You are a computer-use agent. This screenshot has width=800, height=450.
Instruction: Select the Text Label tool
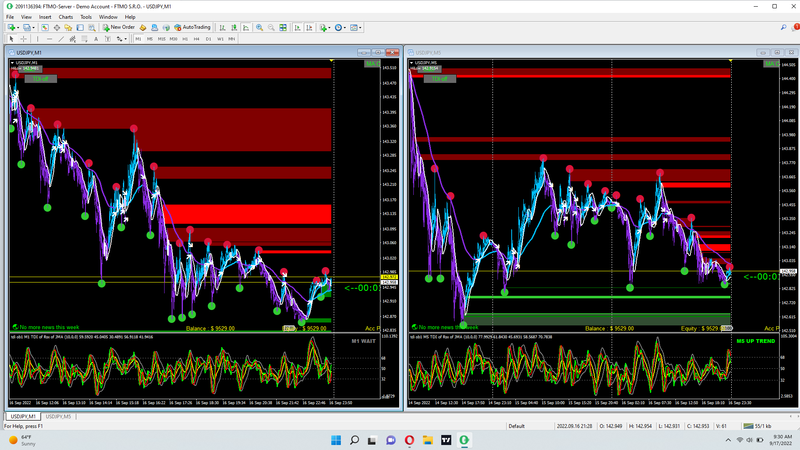click(108, 39)
